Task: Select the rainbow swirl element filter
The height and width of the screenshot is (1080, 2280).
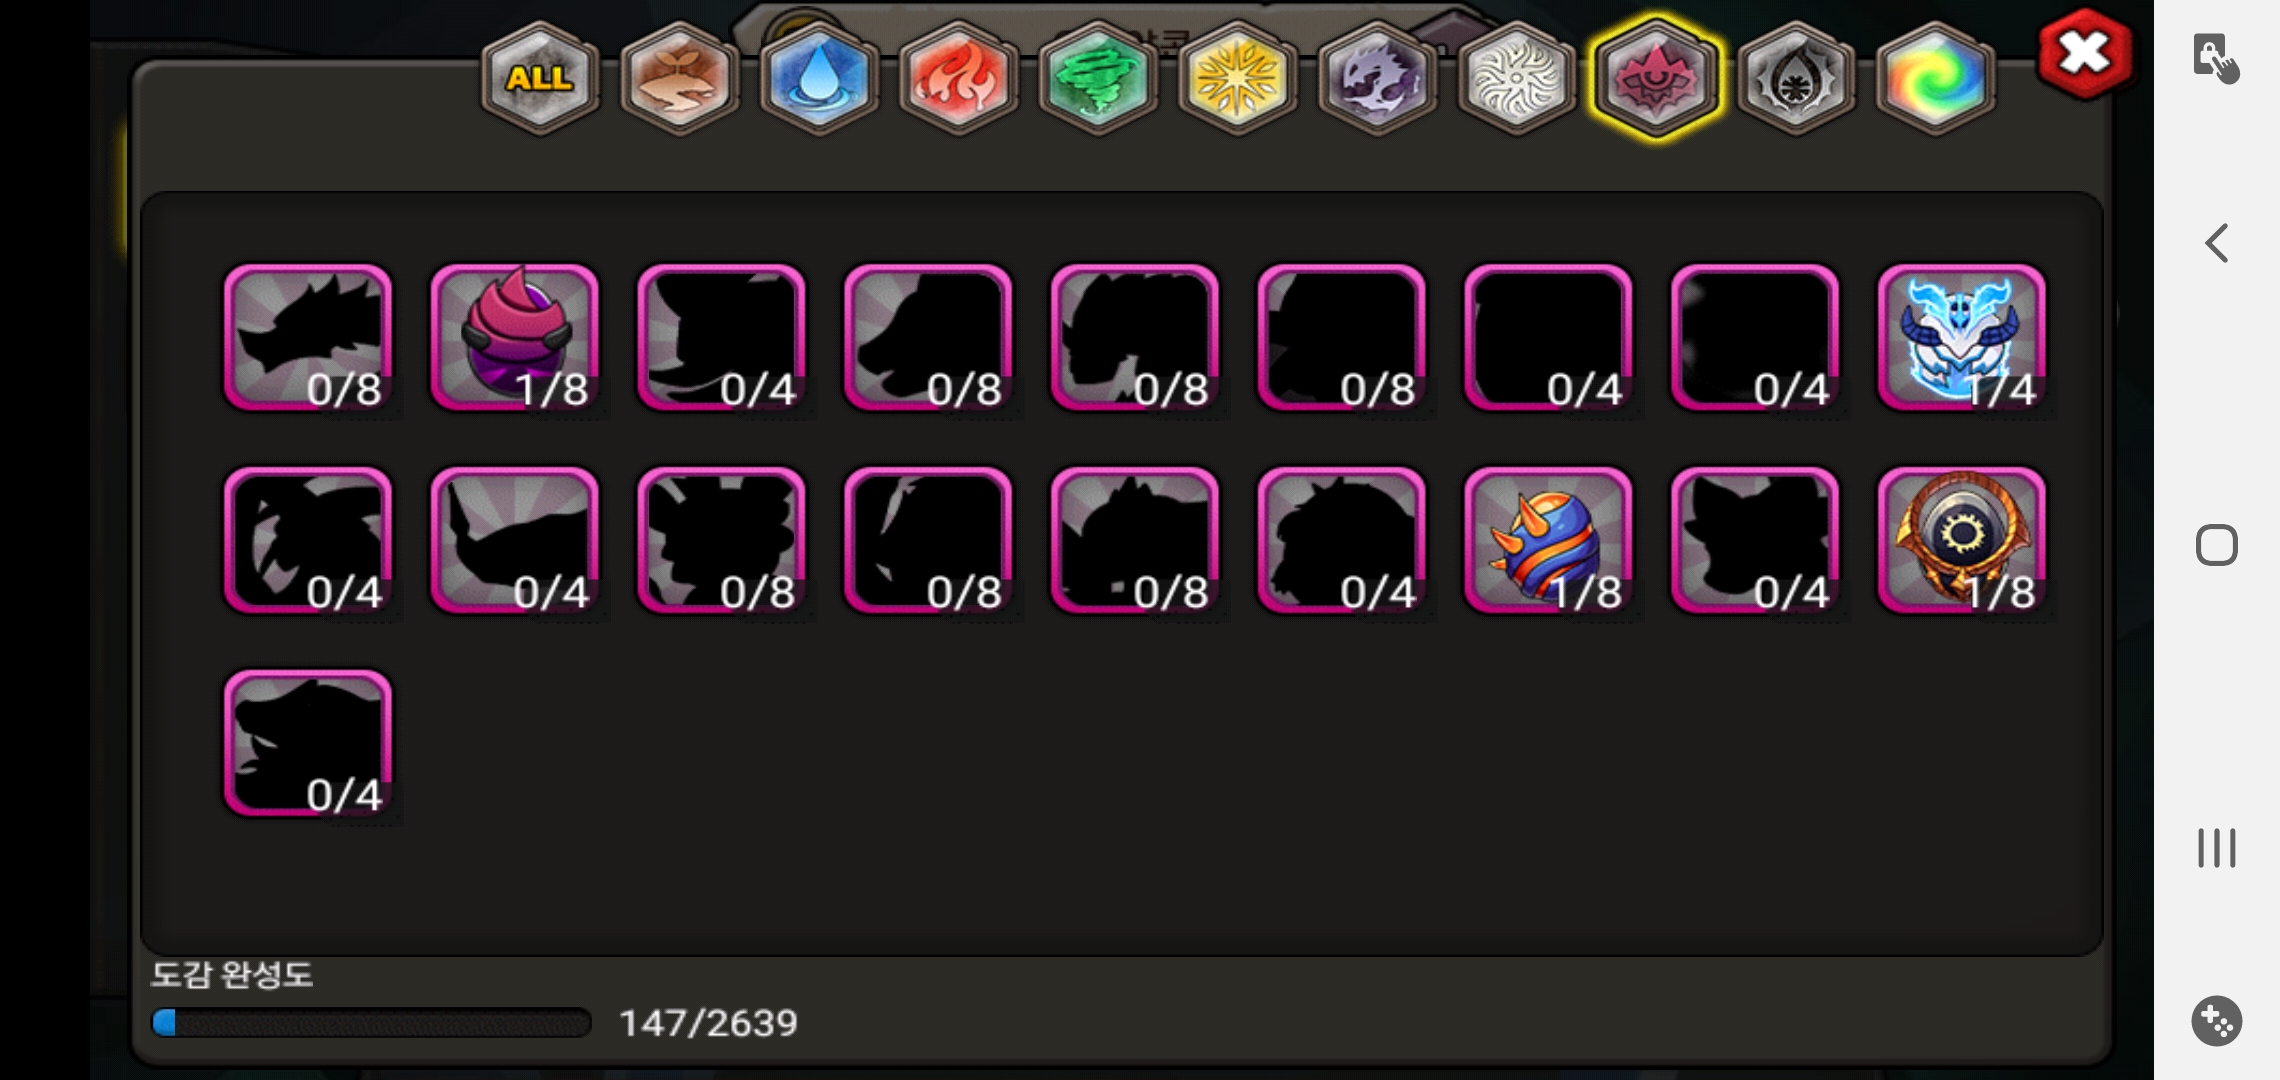Action: pyautogui.click(x=1935, y=78)
